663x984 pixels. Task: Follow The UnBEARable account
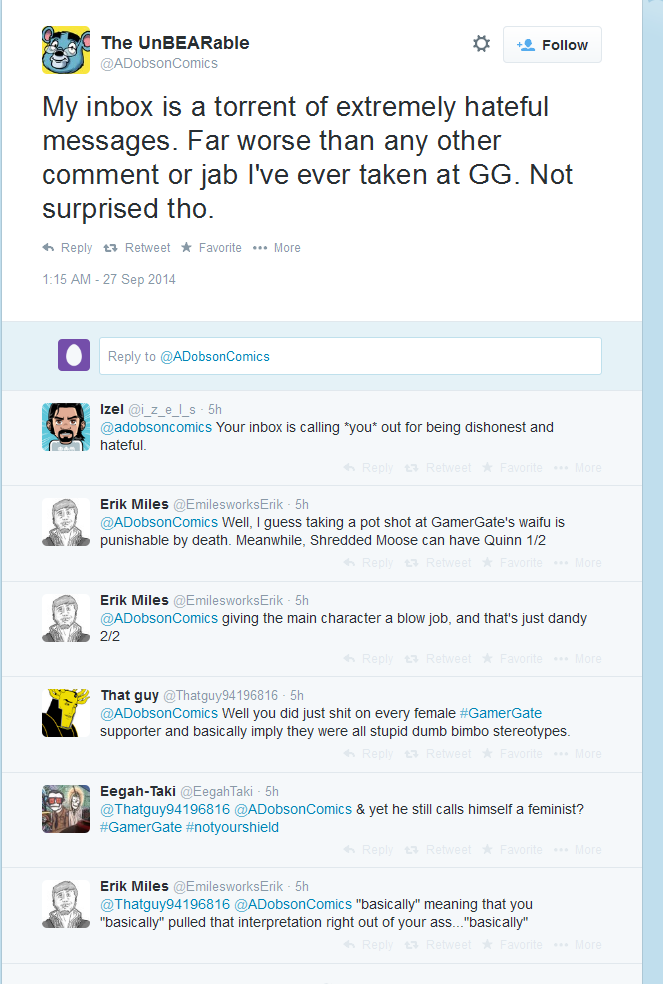pyautogui.click(x=552, y=45)
